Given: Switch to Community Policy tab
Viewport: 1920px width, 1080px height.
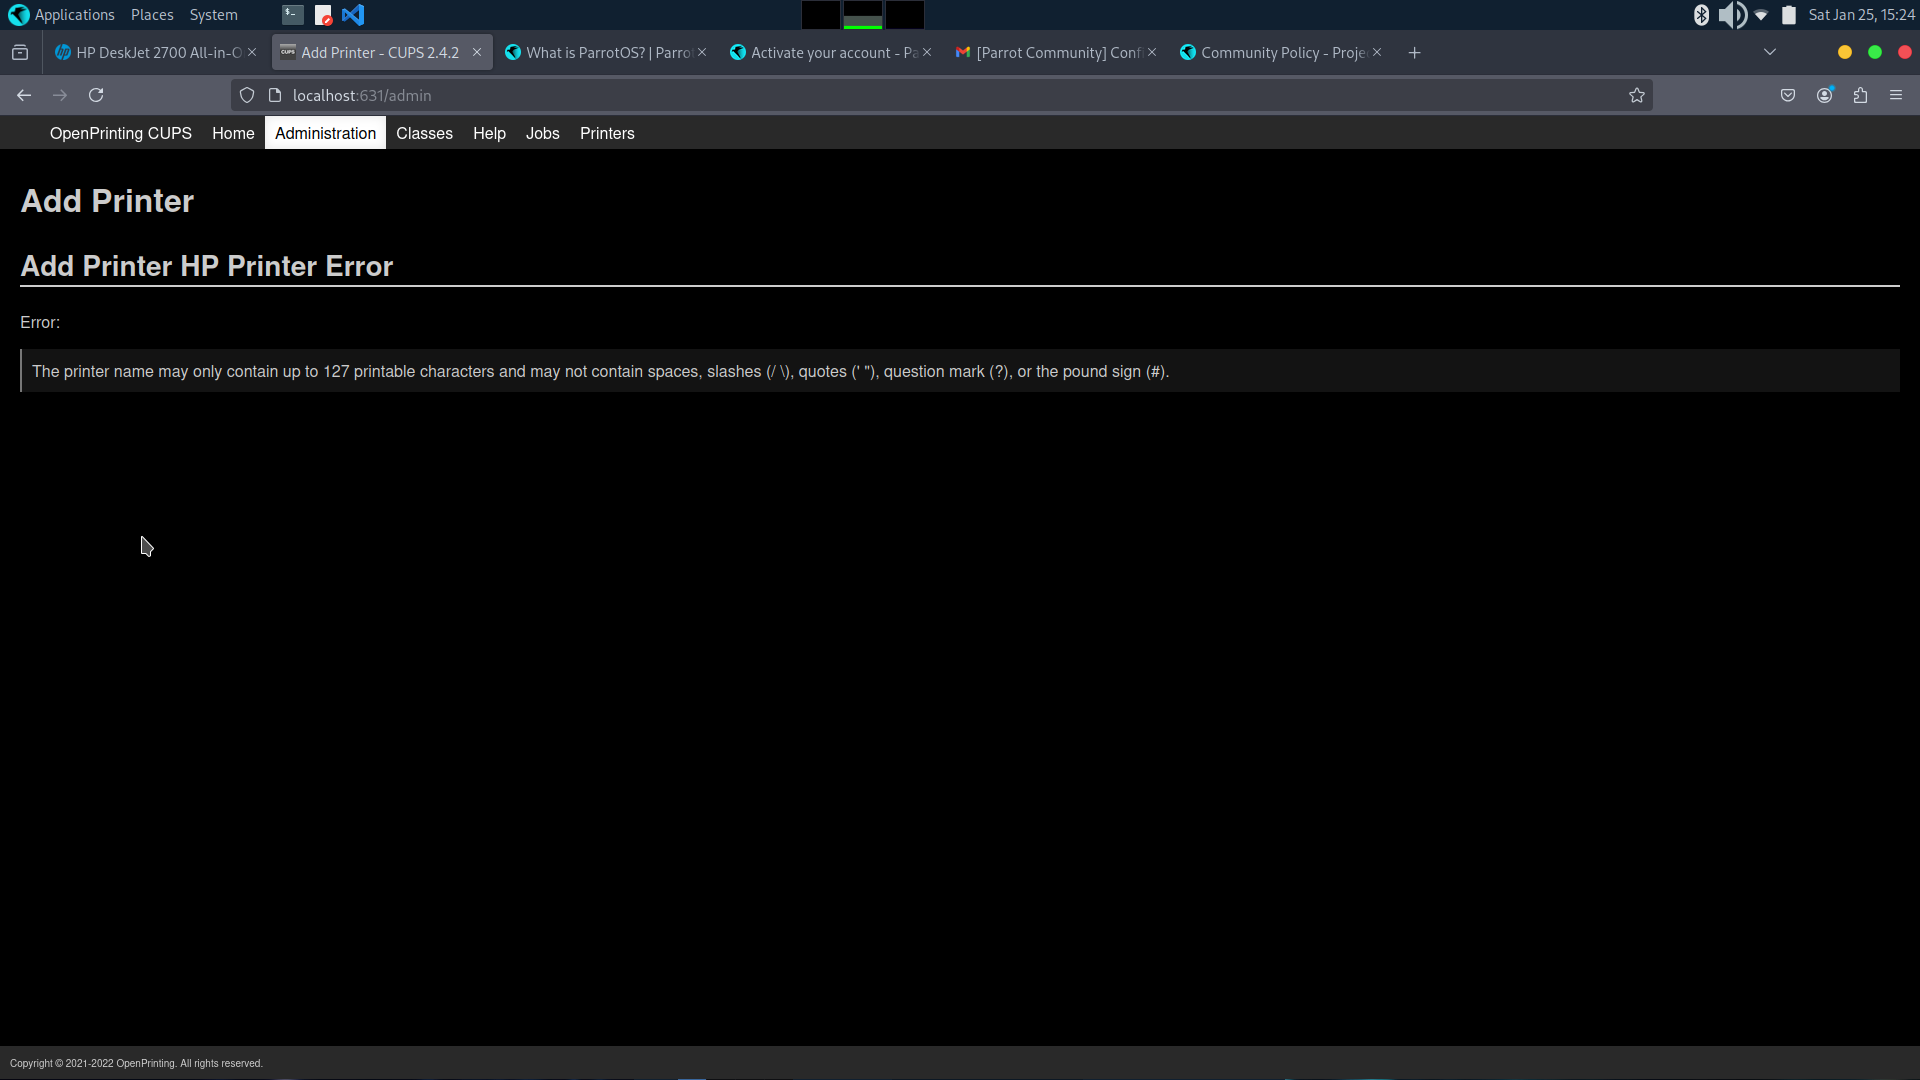Looking at the screenshot, I should point(1273,53).
